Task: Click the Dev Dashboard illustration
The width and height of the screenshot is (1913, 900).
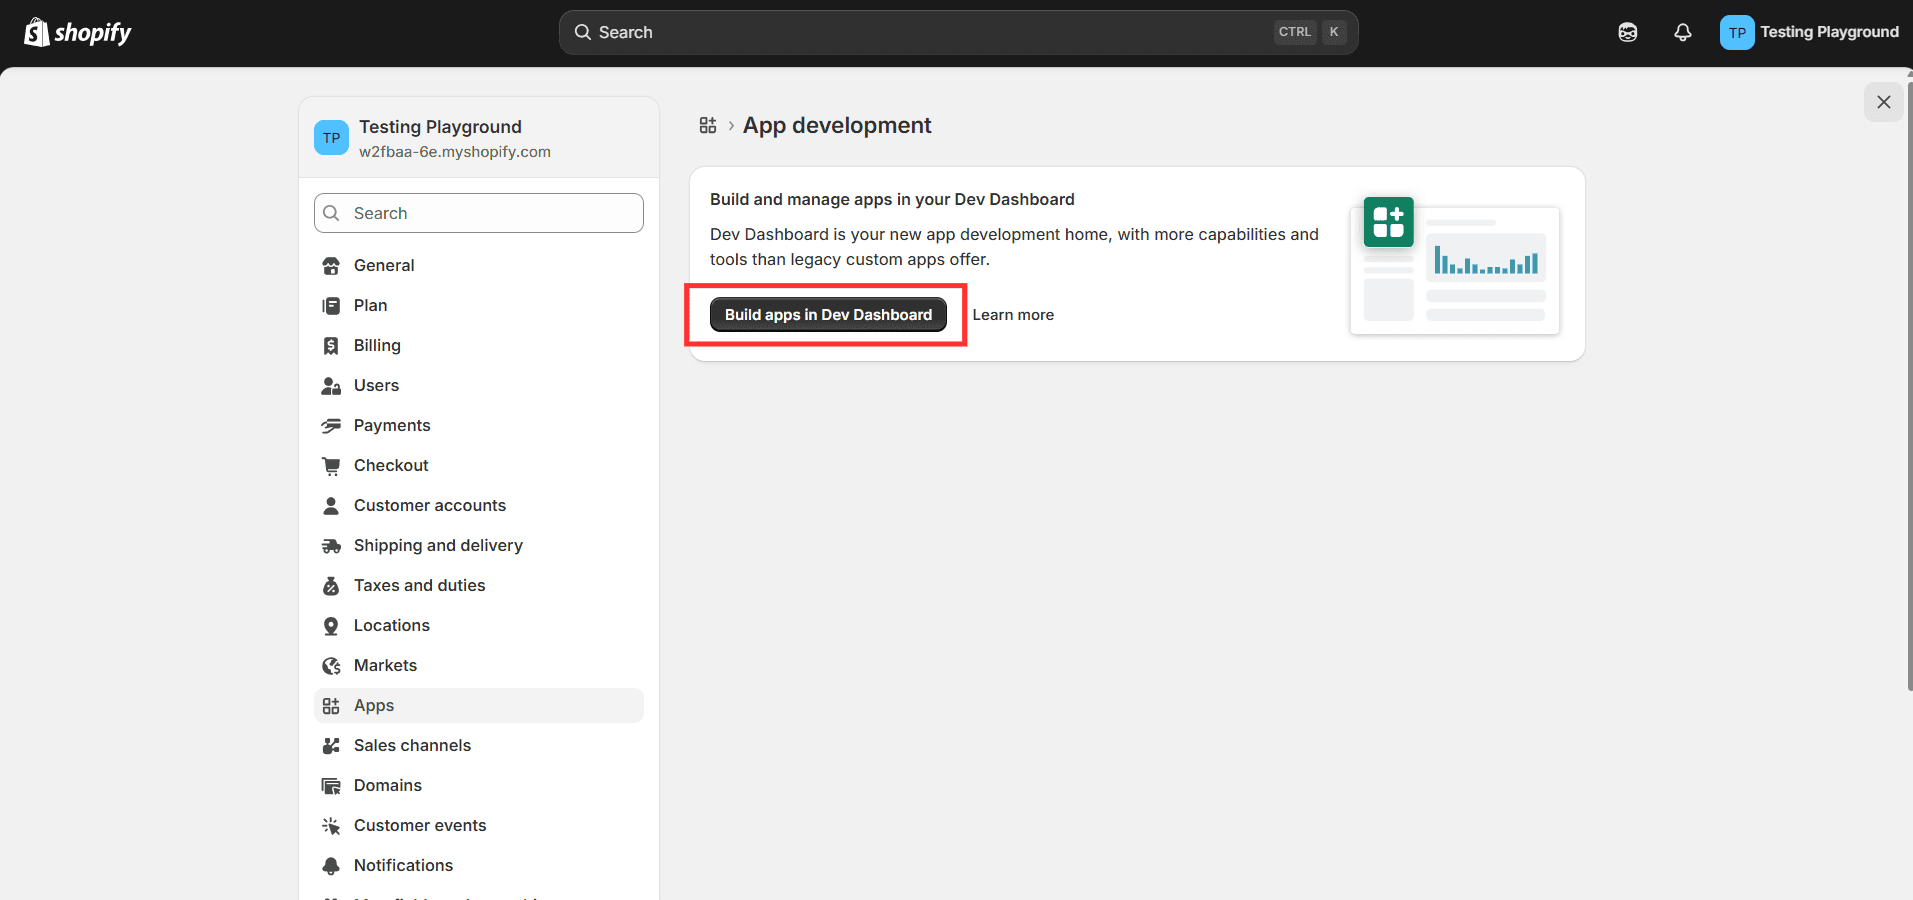Action: point(1455,266)
